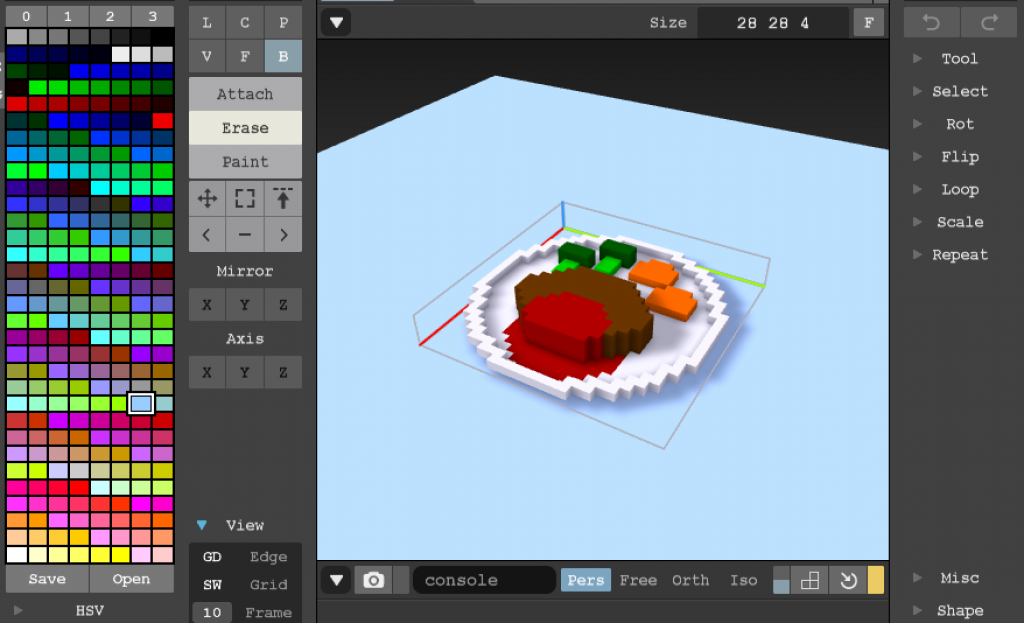Click the Save palette button
Screen dimensions: 1024x623
point(47,579)
